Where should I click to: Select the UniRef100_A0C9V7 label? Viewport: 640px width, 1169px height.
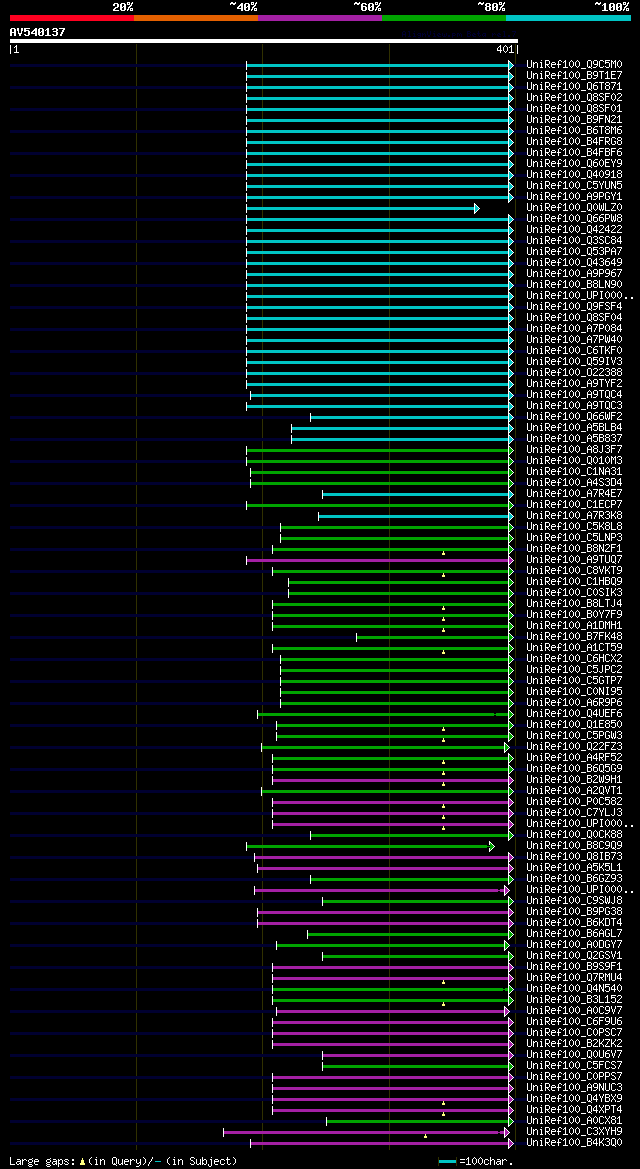(574, 1011)
